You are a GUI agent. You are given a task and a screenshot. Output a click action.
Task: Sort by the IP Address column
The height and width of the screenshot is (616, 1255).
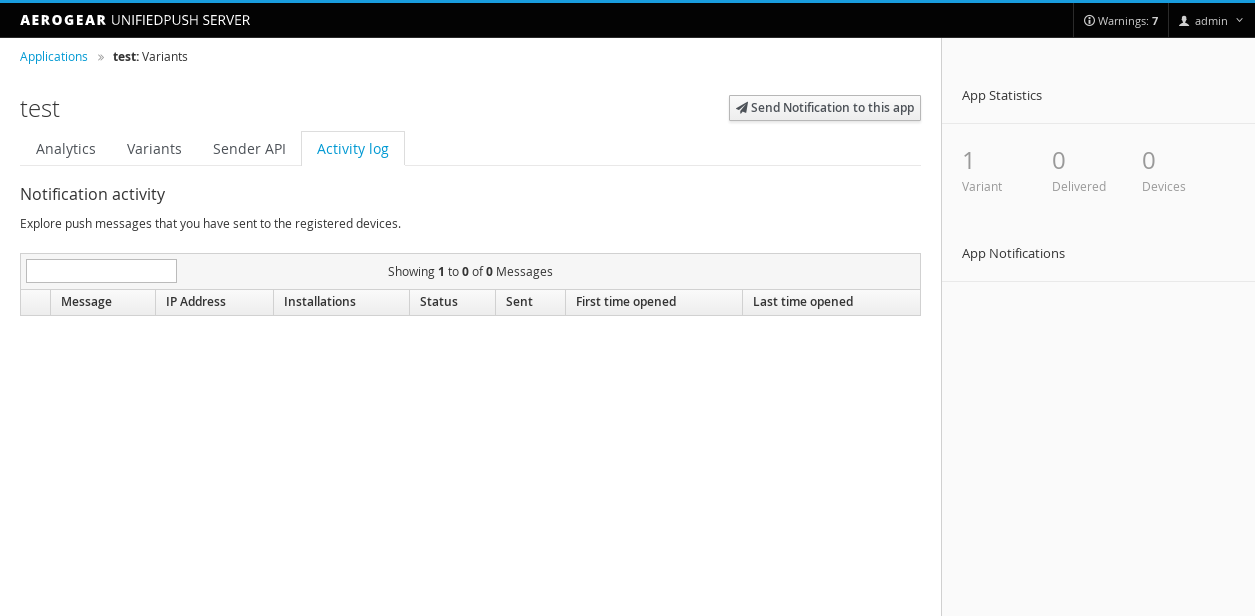196,302
